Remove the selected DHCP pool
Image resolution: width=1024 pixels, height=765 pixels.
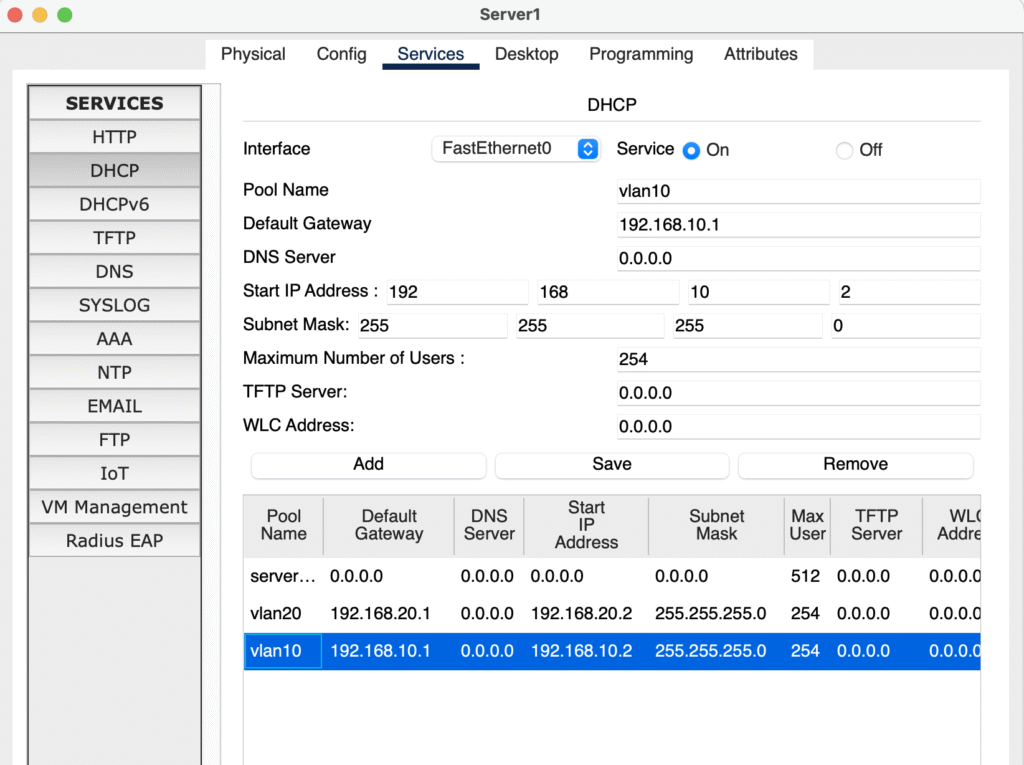(855, 464)
